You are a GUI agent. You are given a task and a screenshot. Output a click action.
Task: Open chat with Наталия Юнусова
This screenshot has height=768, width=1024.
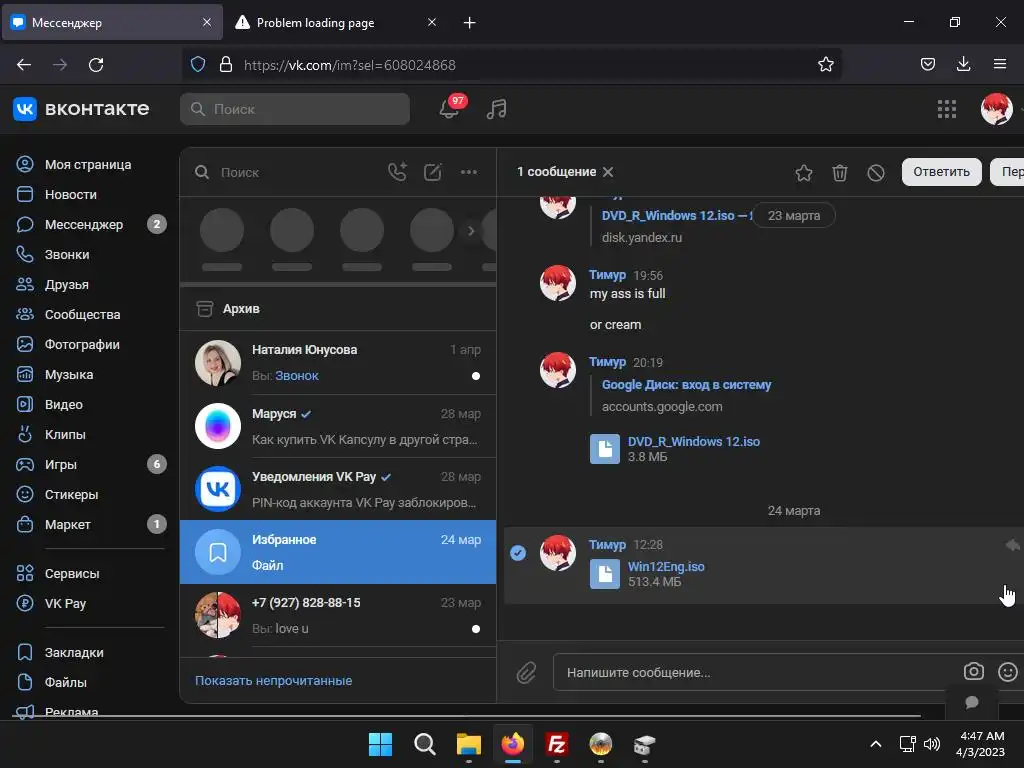pos(338,362)
